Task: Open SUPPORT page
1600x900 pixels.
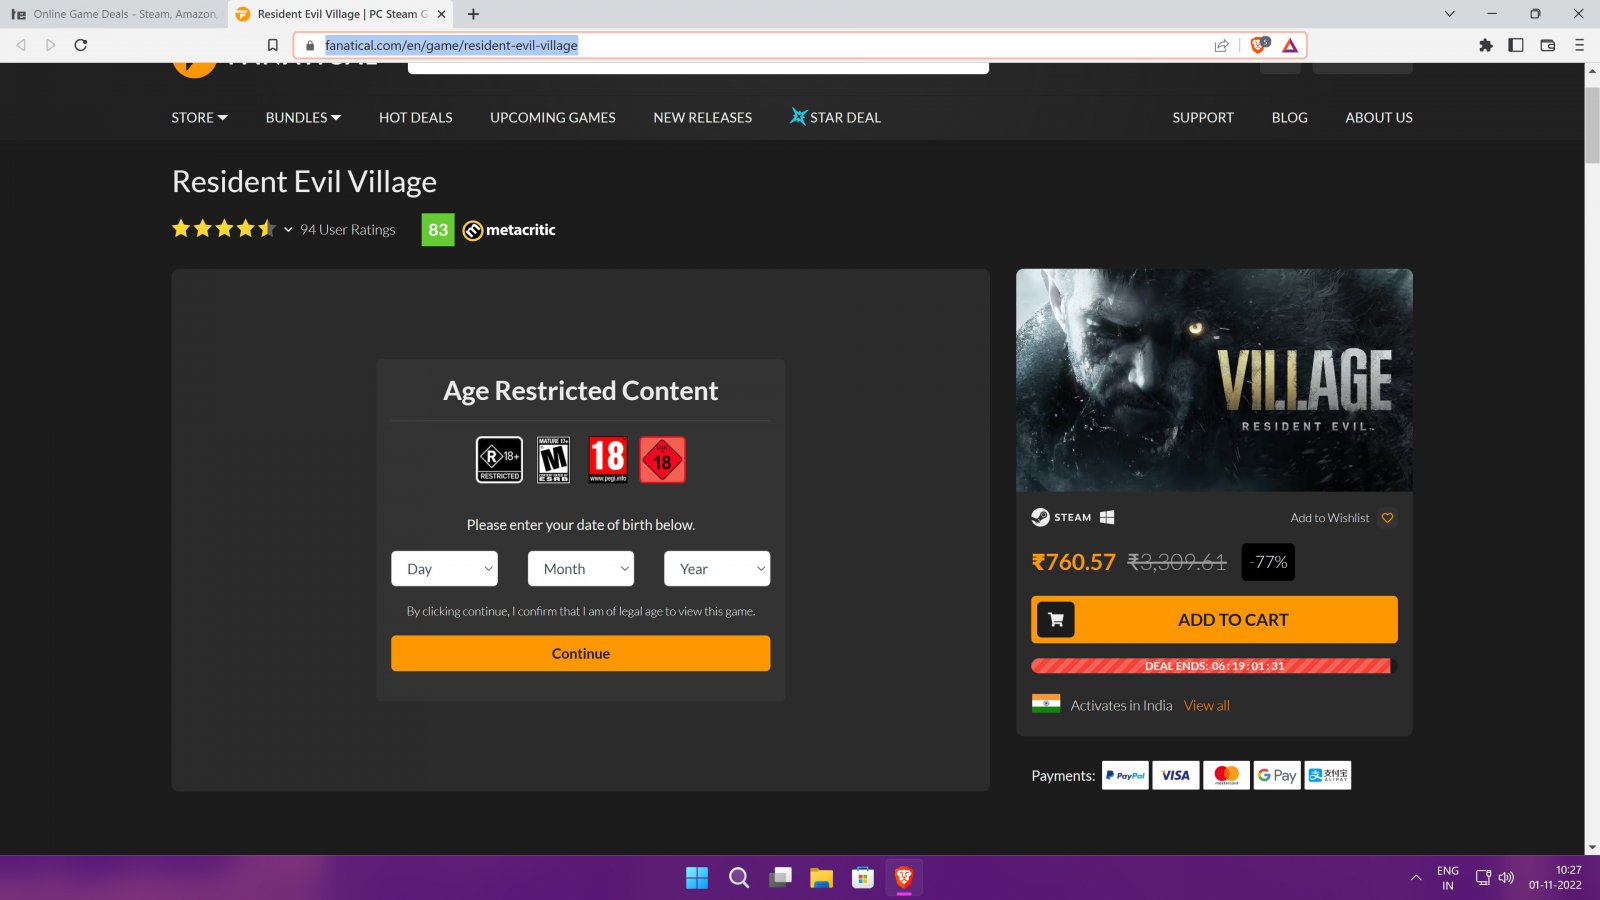Action: coord(1203,117)
